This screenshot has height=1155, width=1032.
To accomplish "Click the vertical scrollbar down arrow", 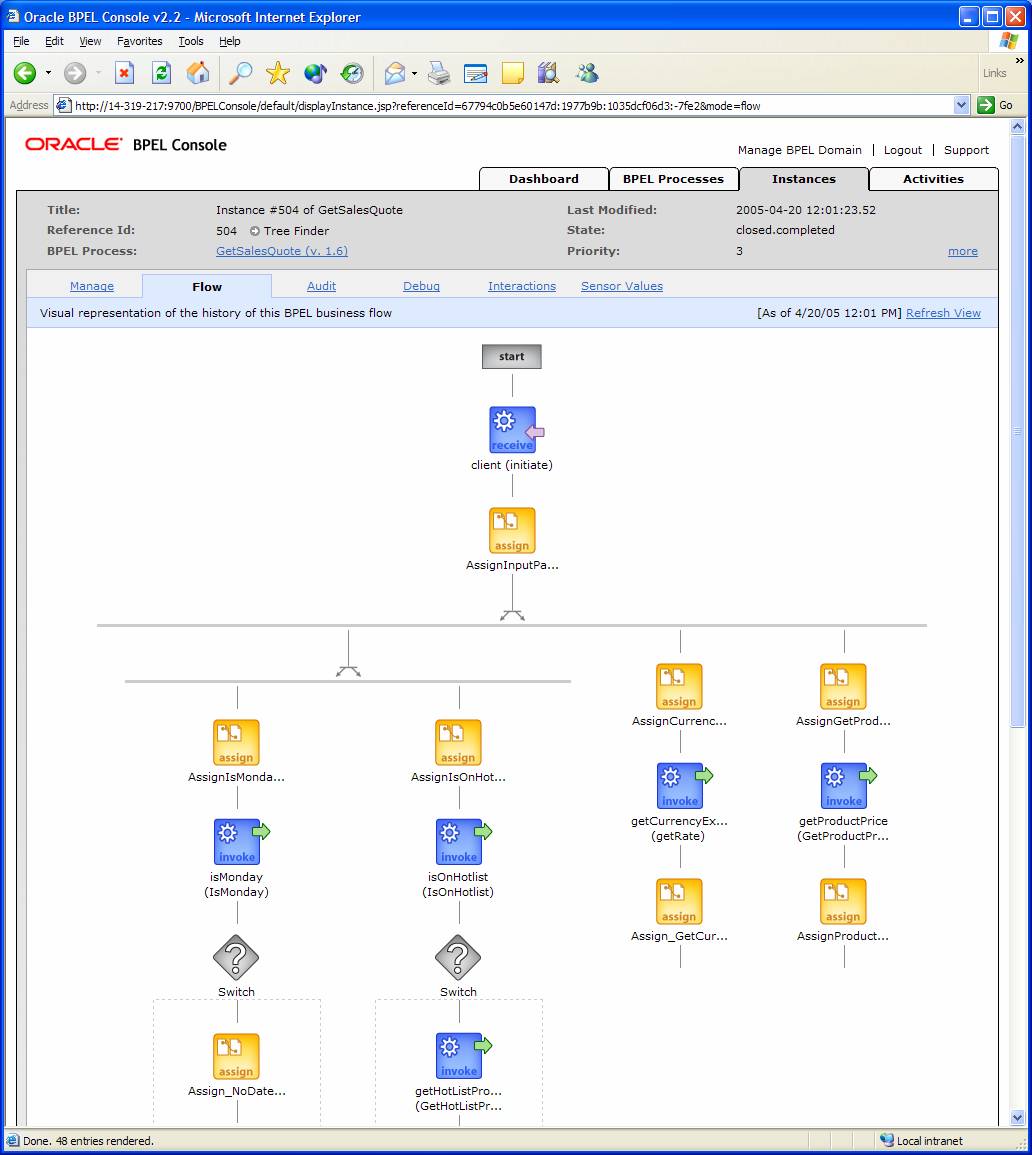I will click(1018, 1117).
